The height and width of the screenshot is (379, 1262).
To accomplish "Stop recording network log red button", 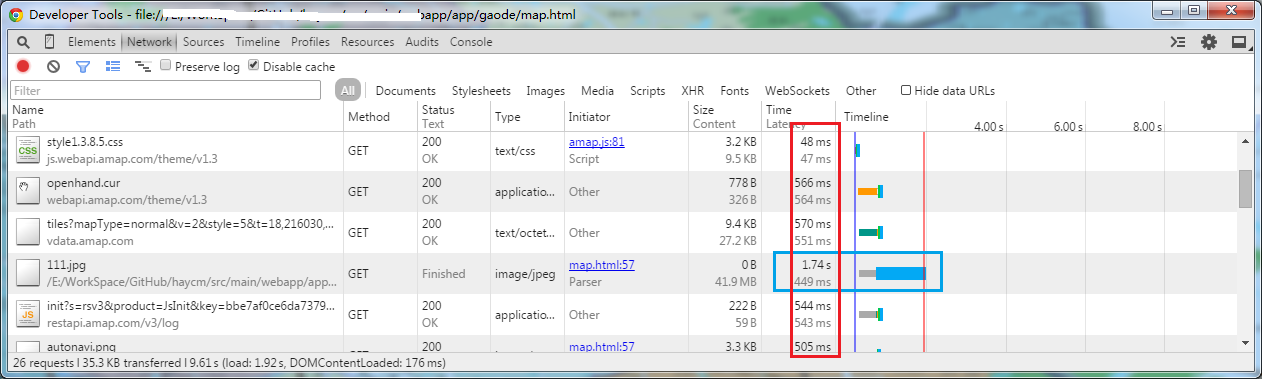I will click(23, 66).
